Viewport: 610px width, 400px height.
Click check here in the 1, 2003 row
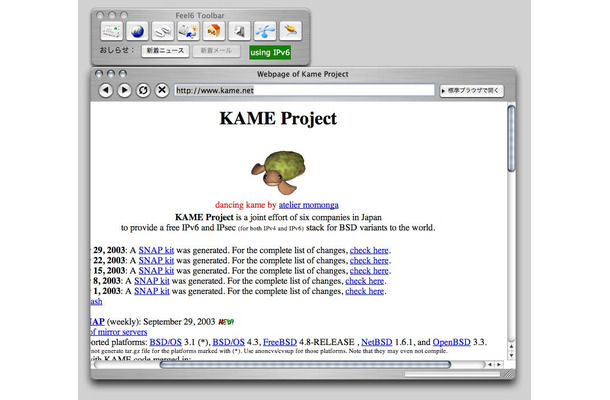pos(365,291)
